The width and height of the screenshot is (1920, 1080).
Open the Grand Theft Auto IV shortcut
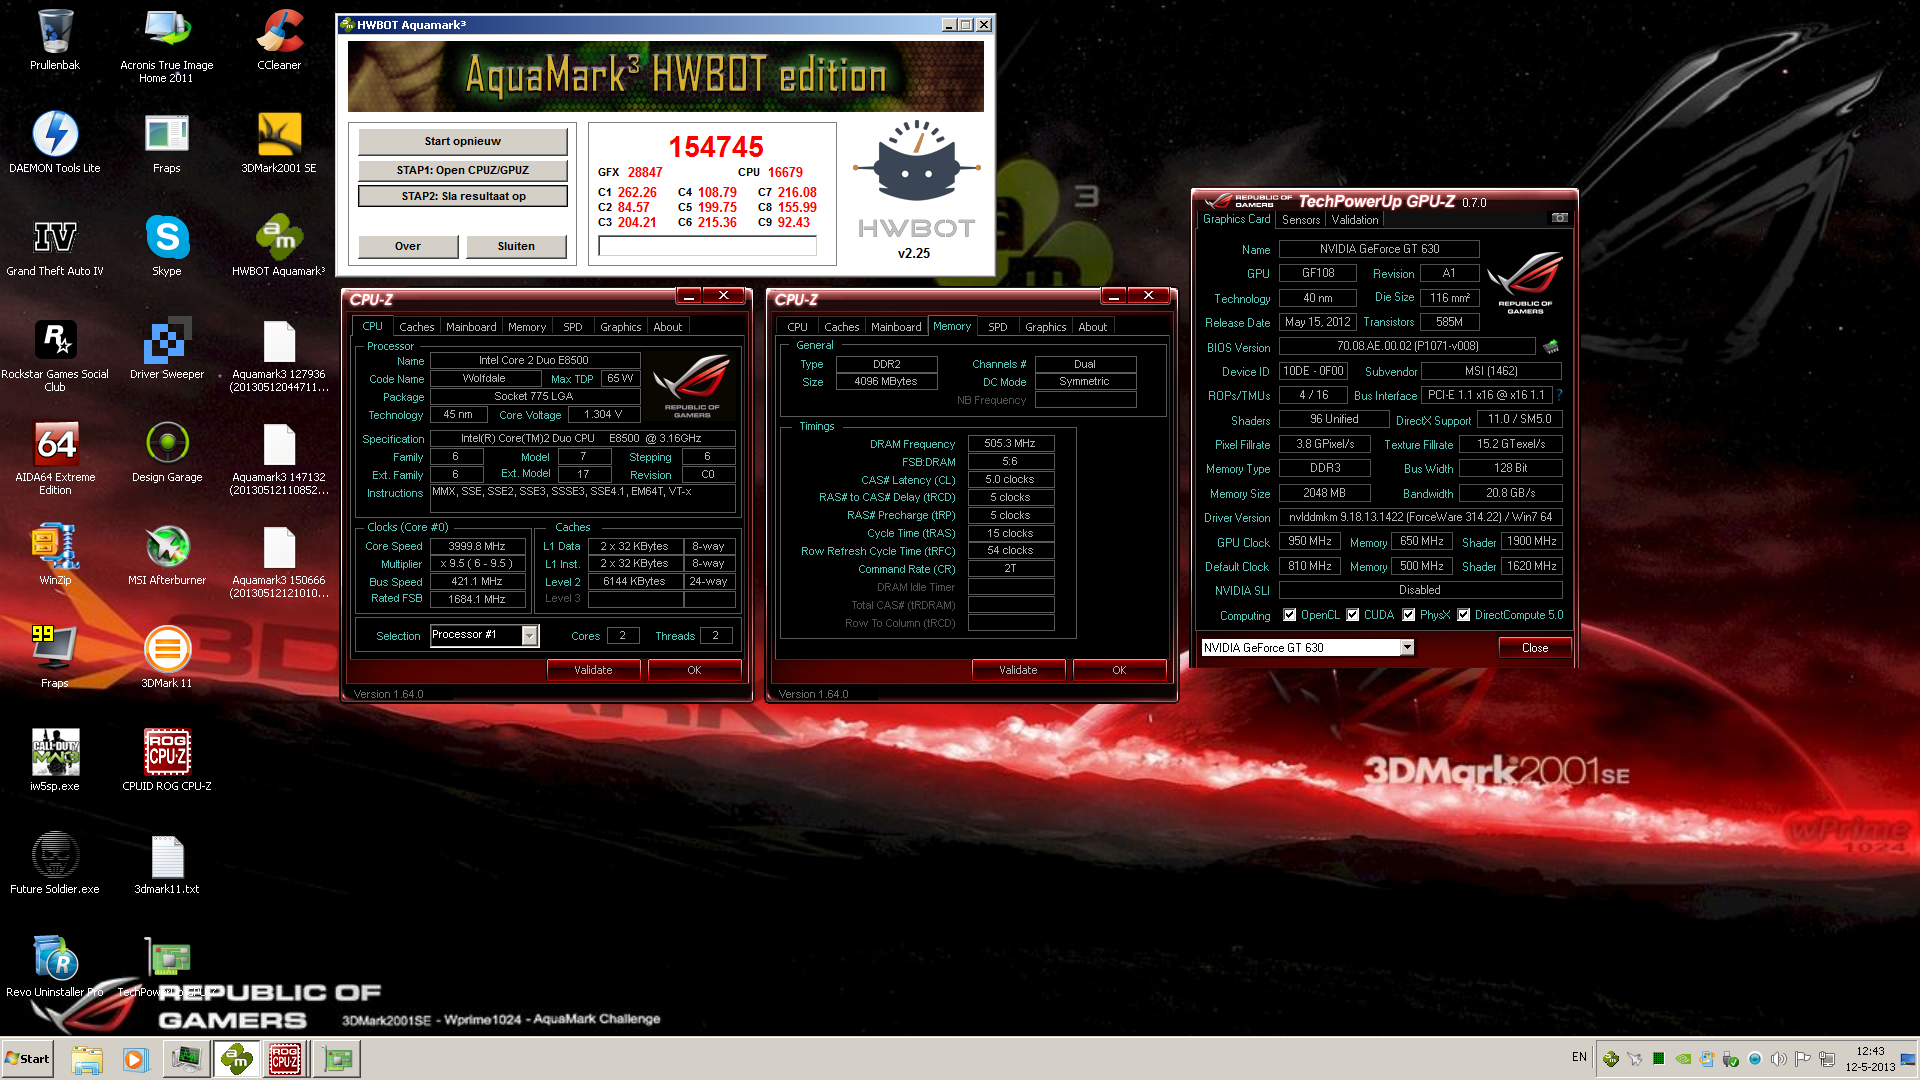[55, 245]
